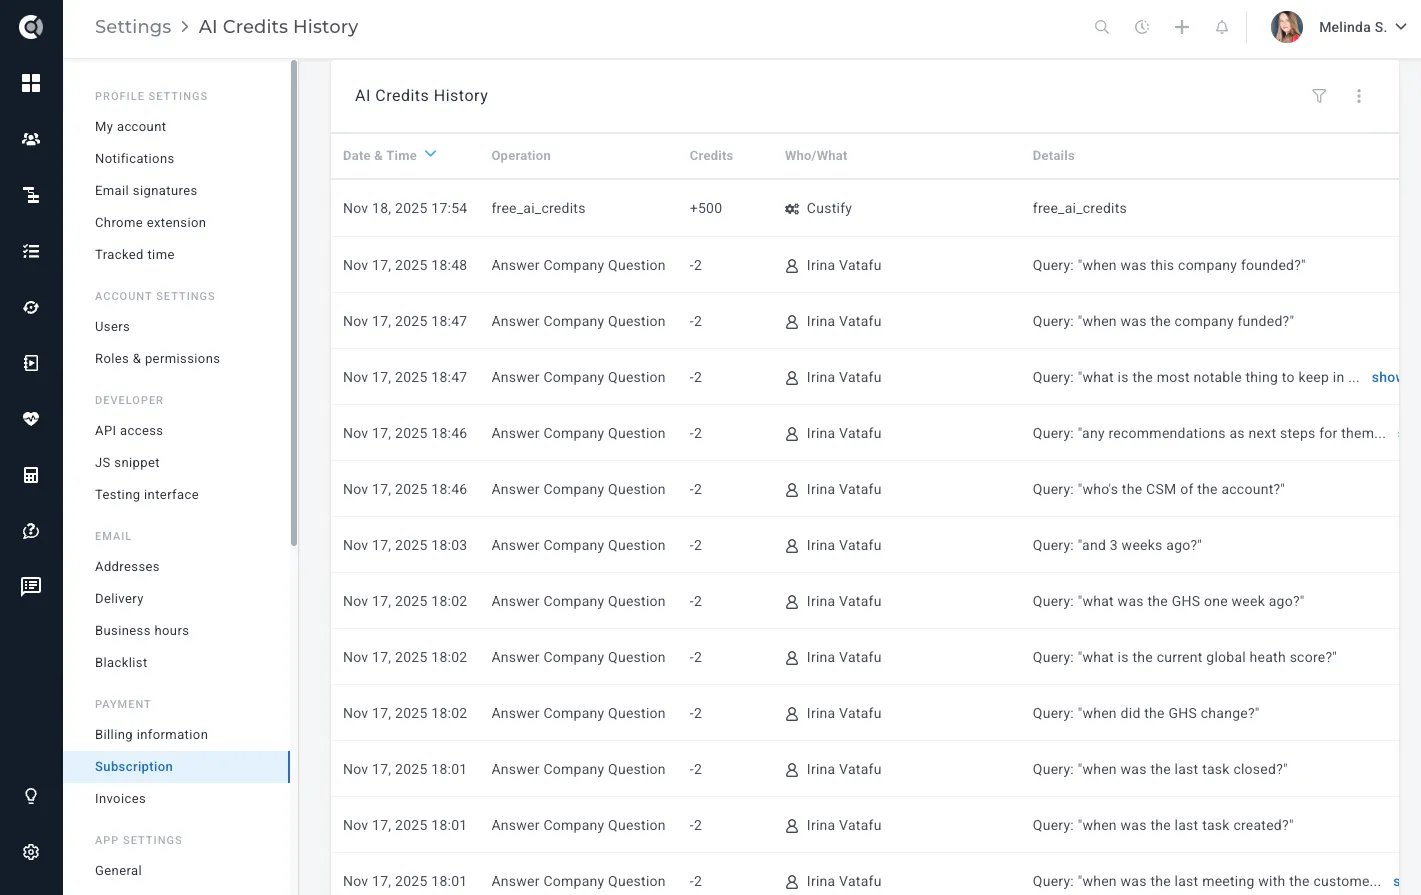Open the notifications bell icon

pos(1222,27)
